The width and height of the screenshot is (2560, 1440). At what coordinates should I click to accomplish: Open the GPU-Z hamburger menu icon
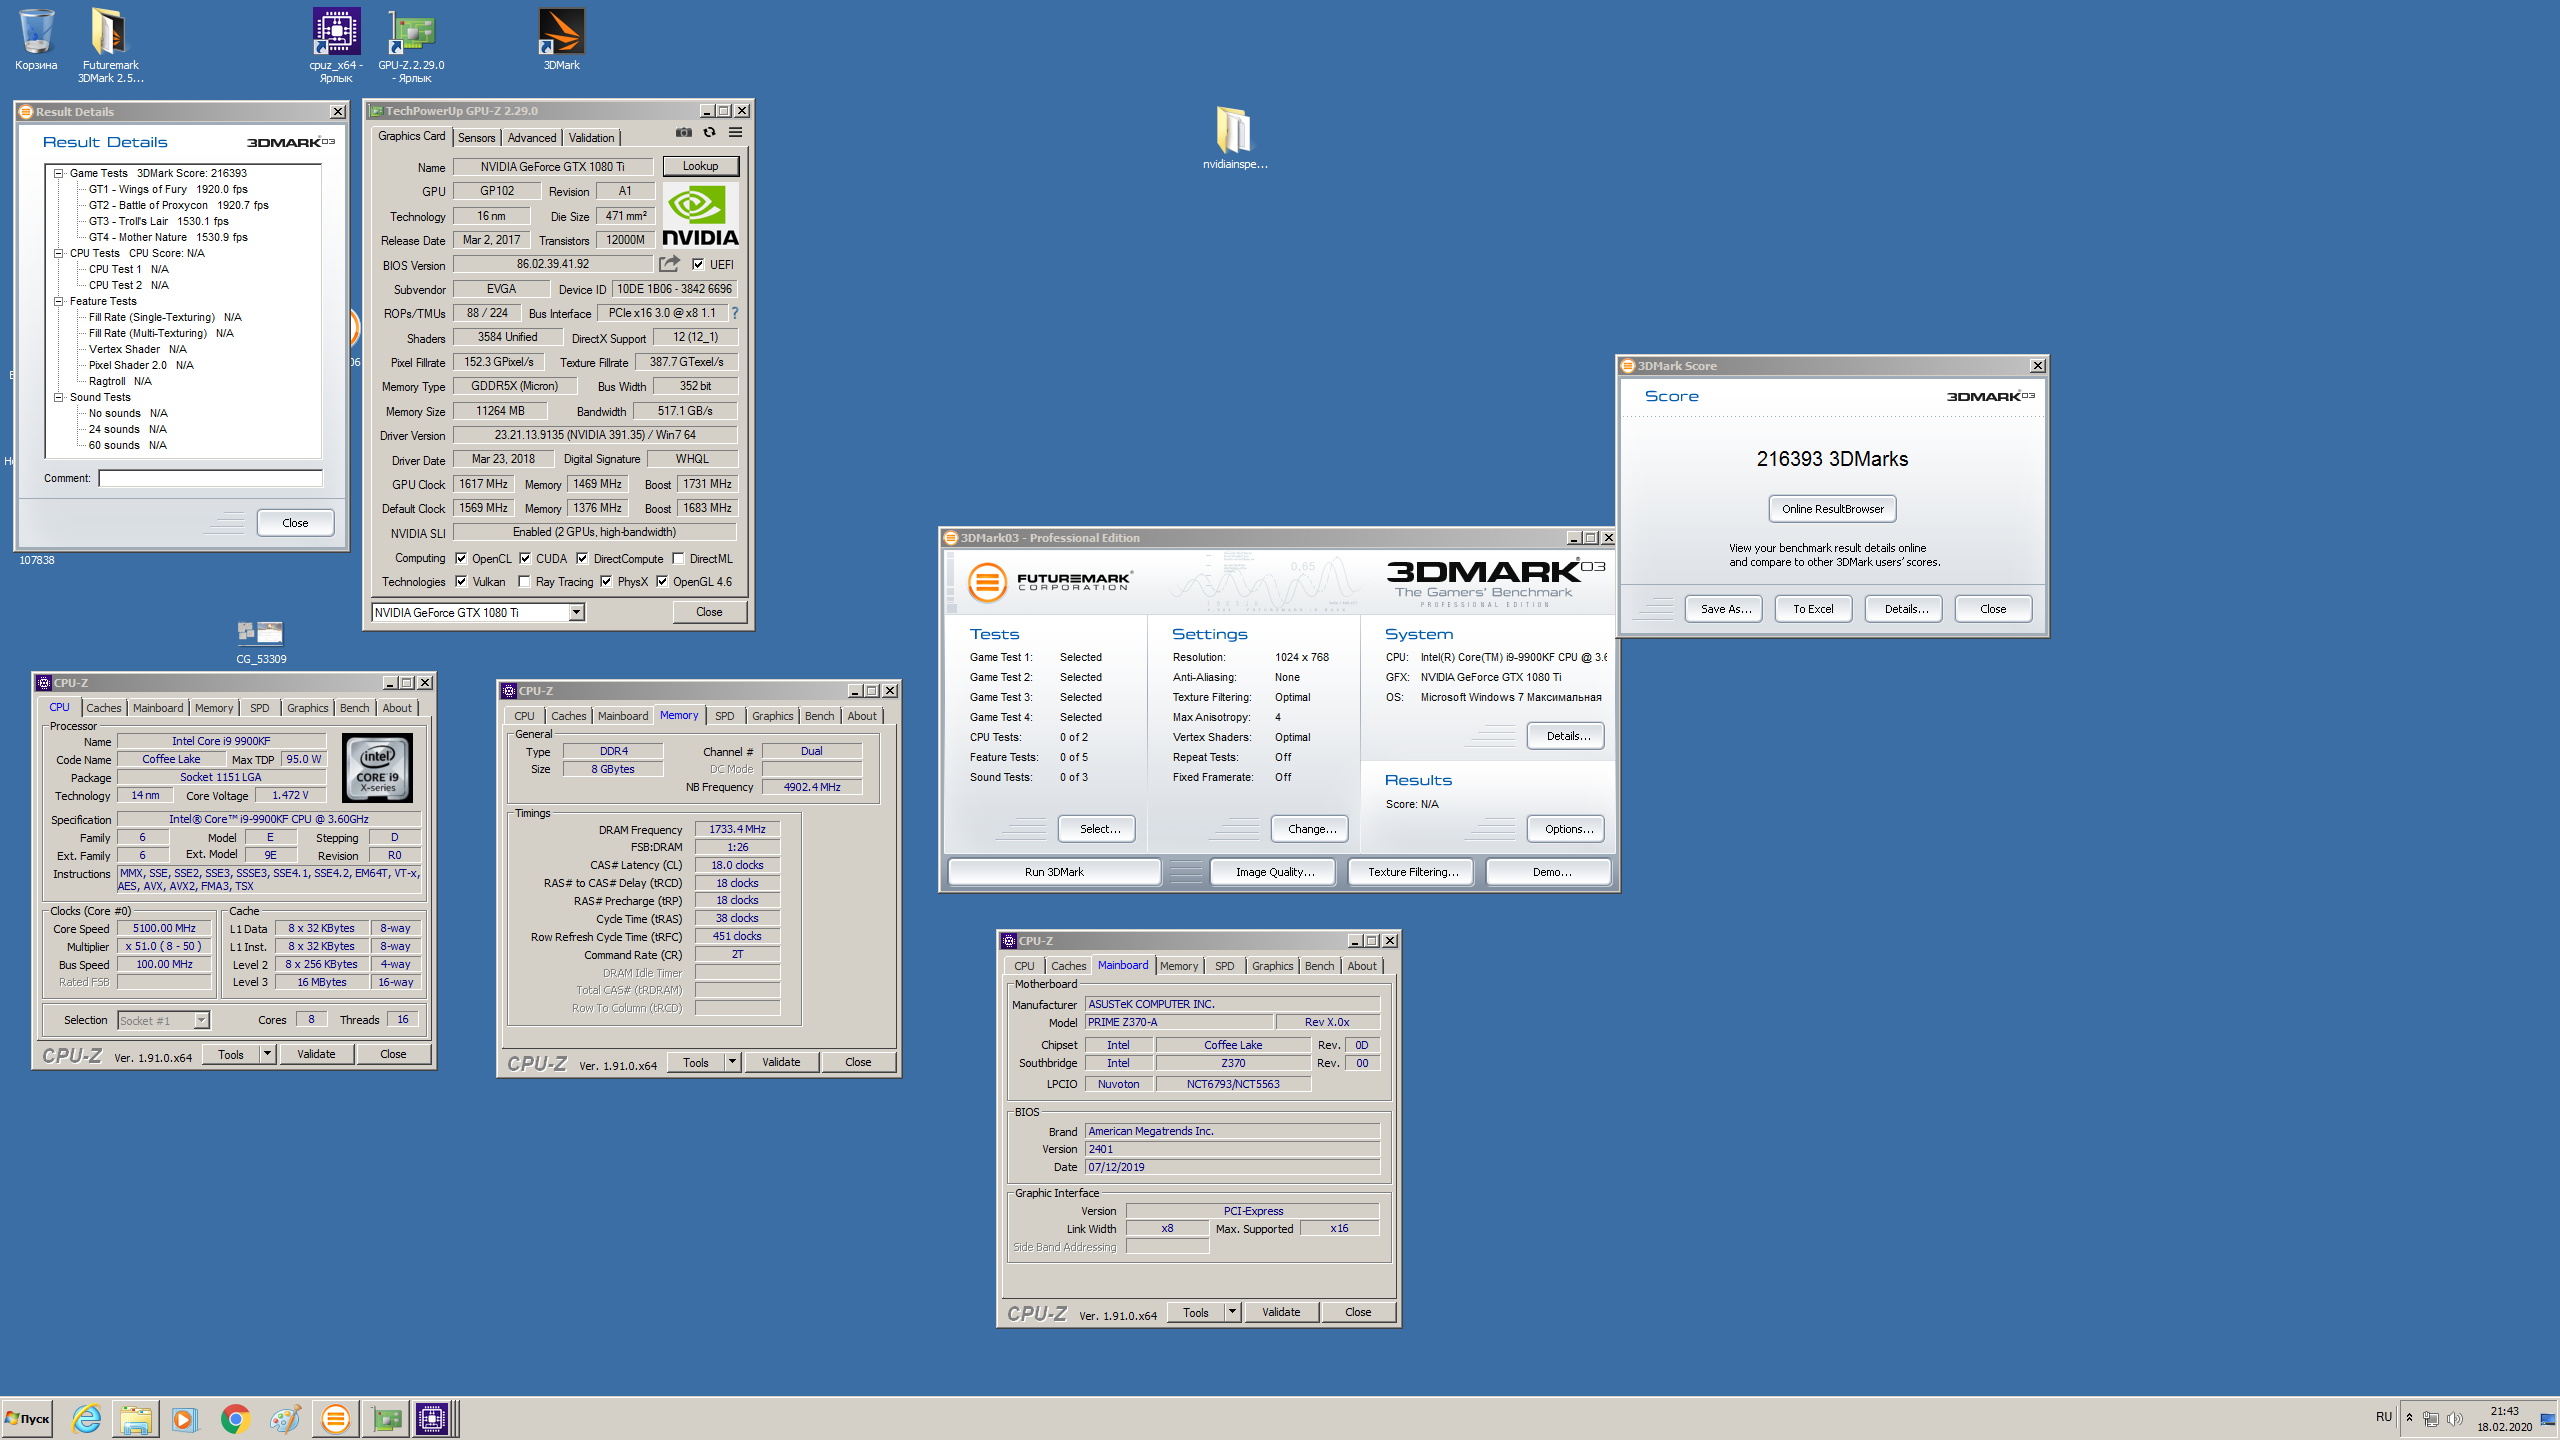(735, 132)
